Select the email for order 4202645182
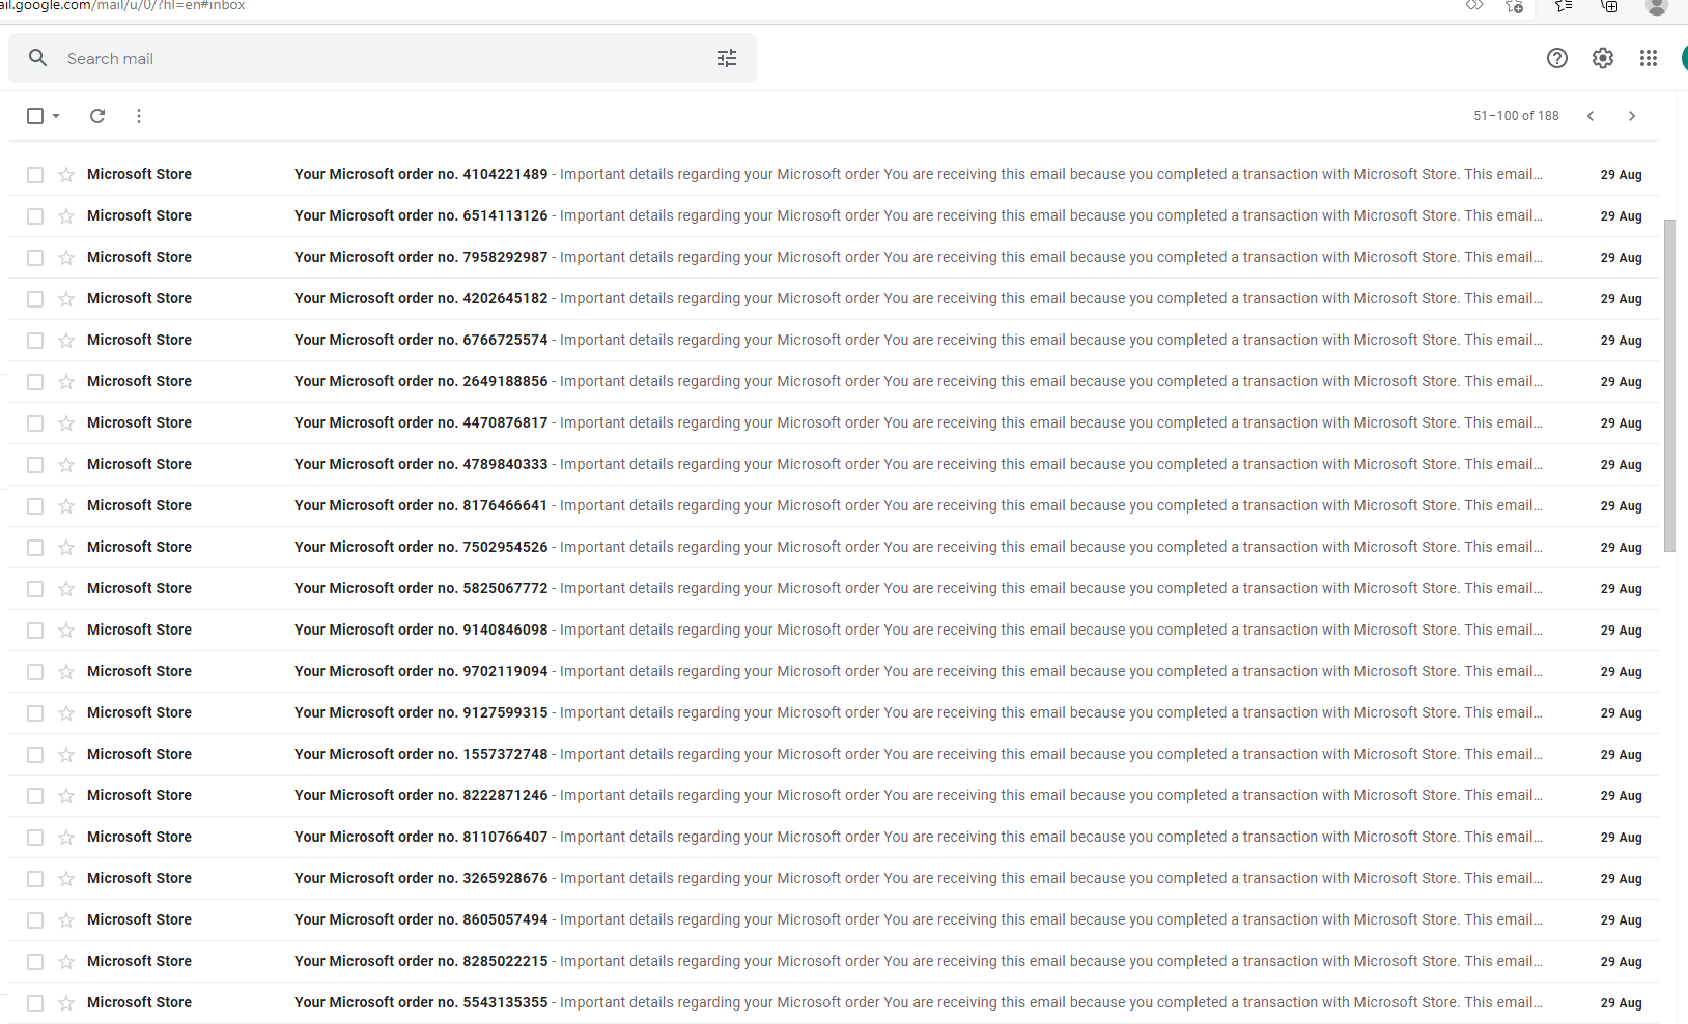 35,299
